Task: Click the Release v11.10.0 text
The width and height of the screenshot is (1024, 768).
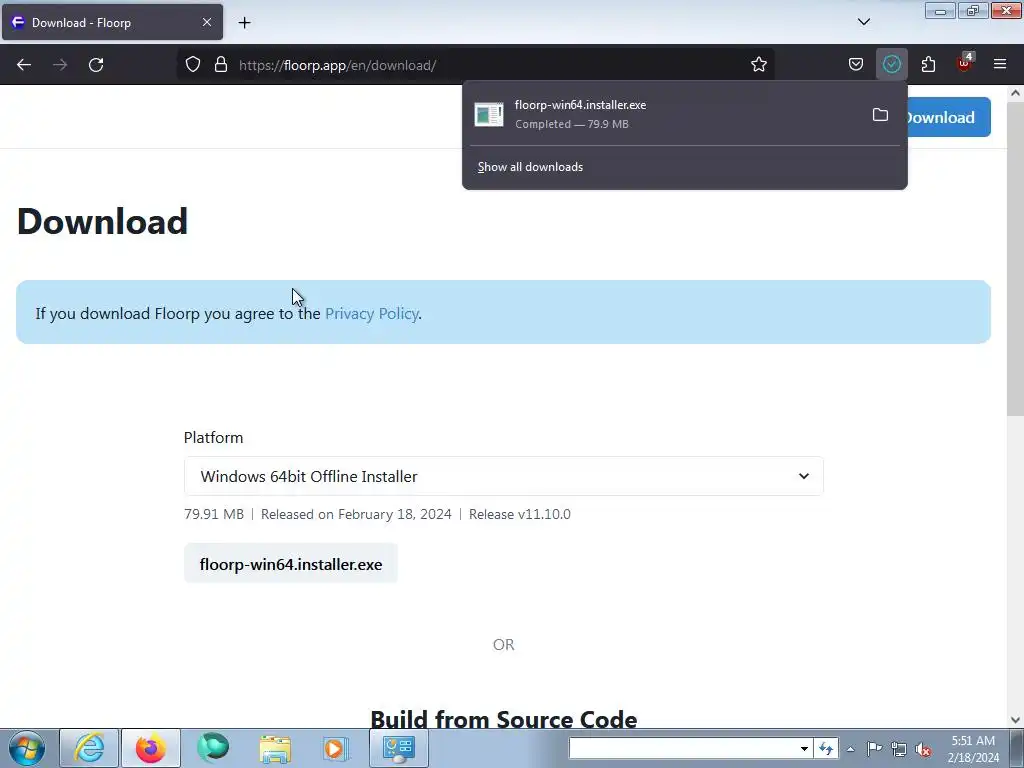Action: pyautogui.click(x=520, y=514)
